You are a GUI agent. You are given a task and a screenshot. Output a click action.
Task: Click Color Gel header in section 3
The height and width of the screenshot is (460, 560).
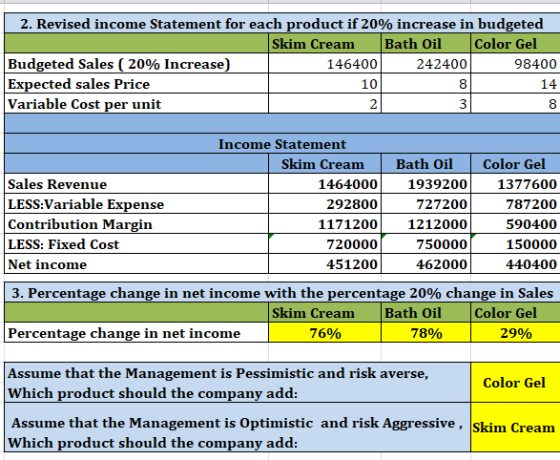pos(515,313)
